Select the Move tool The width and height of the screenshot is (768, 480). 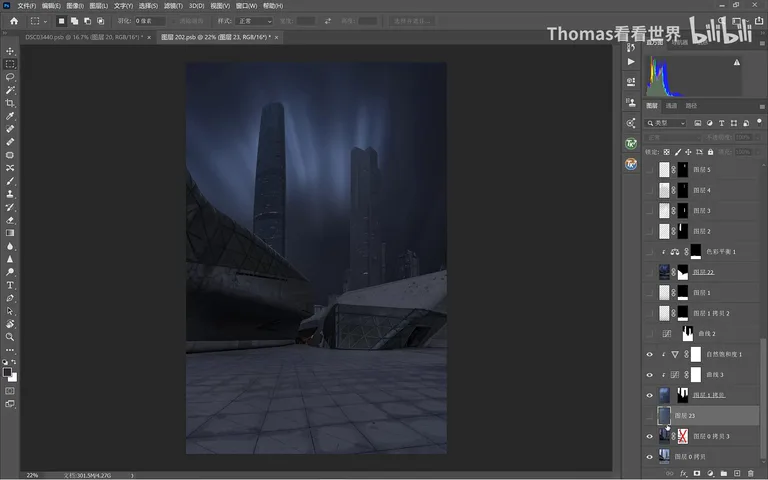click(10, 51)
